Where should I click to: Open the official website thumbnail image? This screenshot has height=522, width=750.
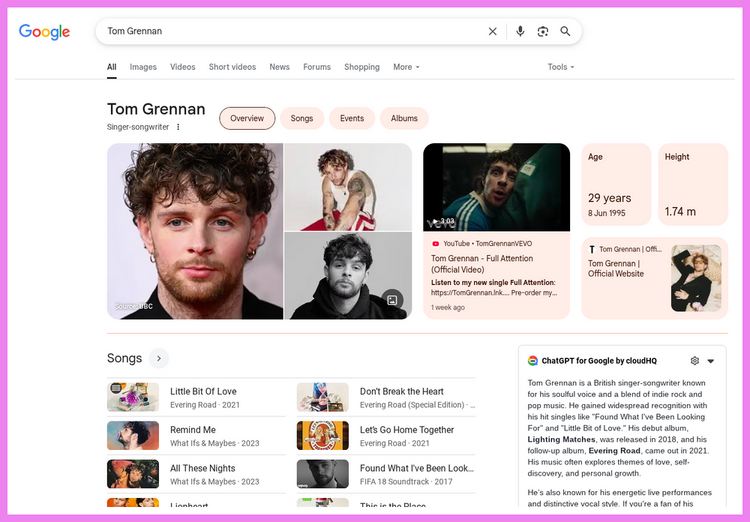tap(696, 278)
